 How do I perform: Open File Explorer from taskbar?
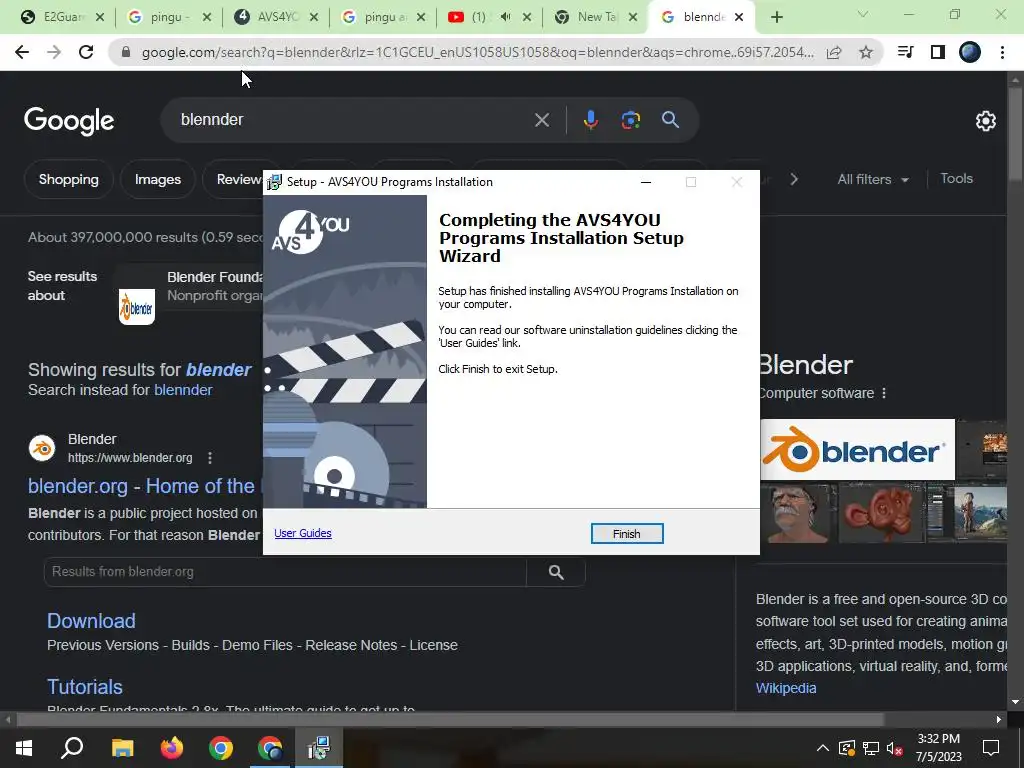coord(122,748)
